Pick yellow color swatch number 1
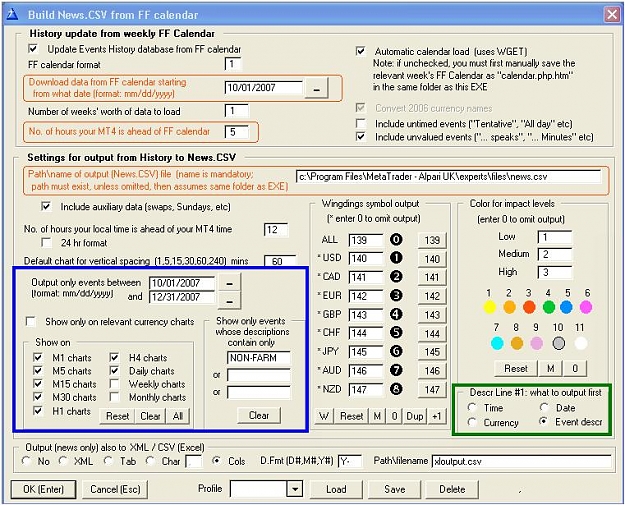The width and height of the screenshot is (625, 505). click(489, 307)
